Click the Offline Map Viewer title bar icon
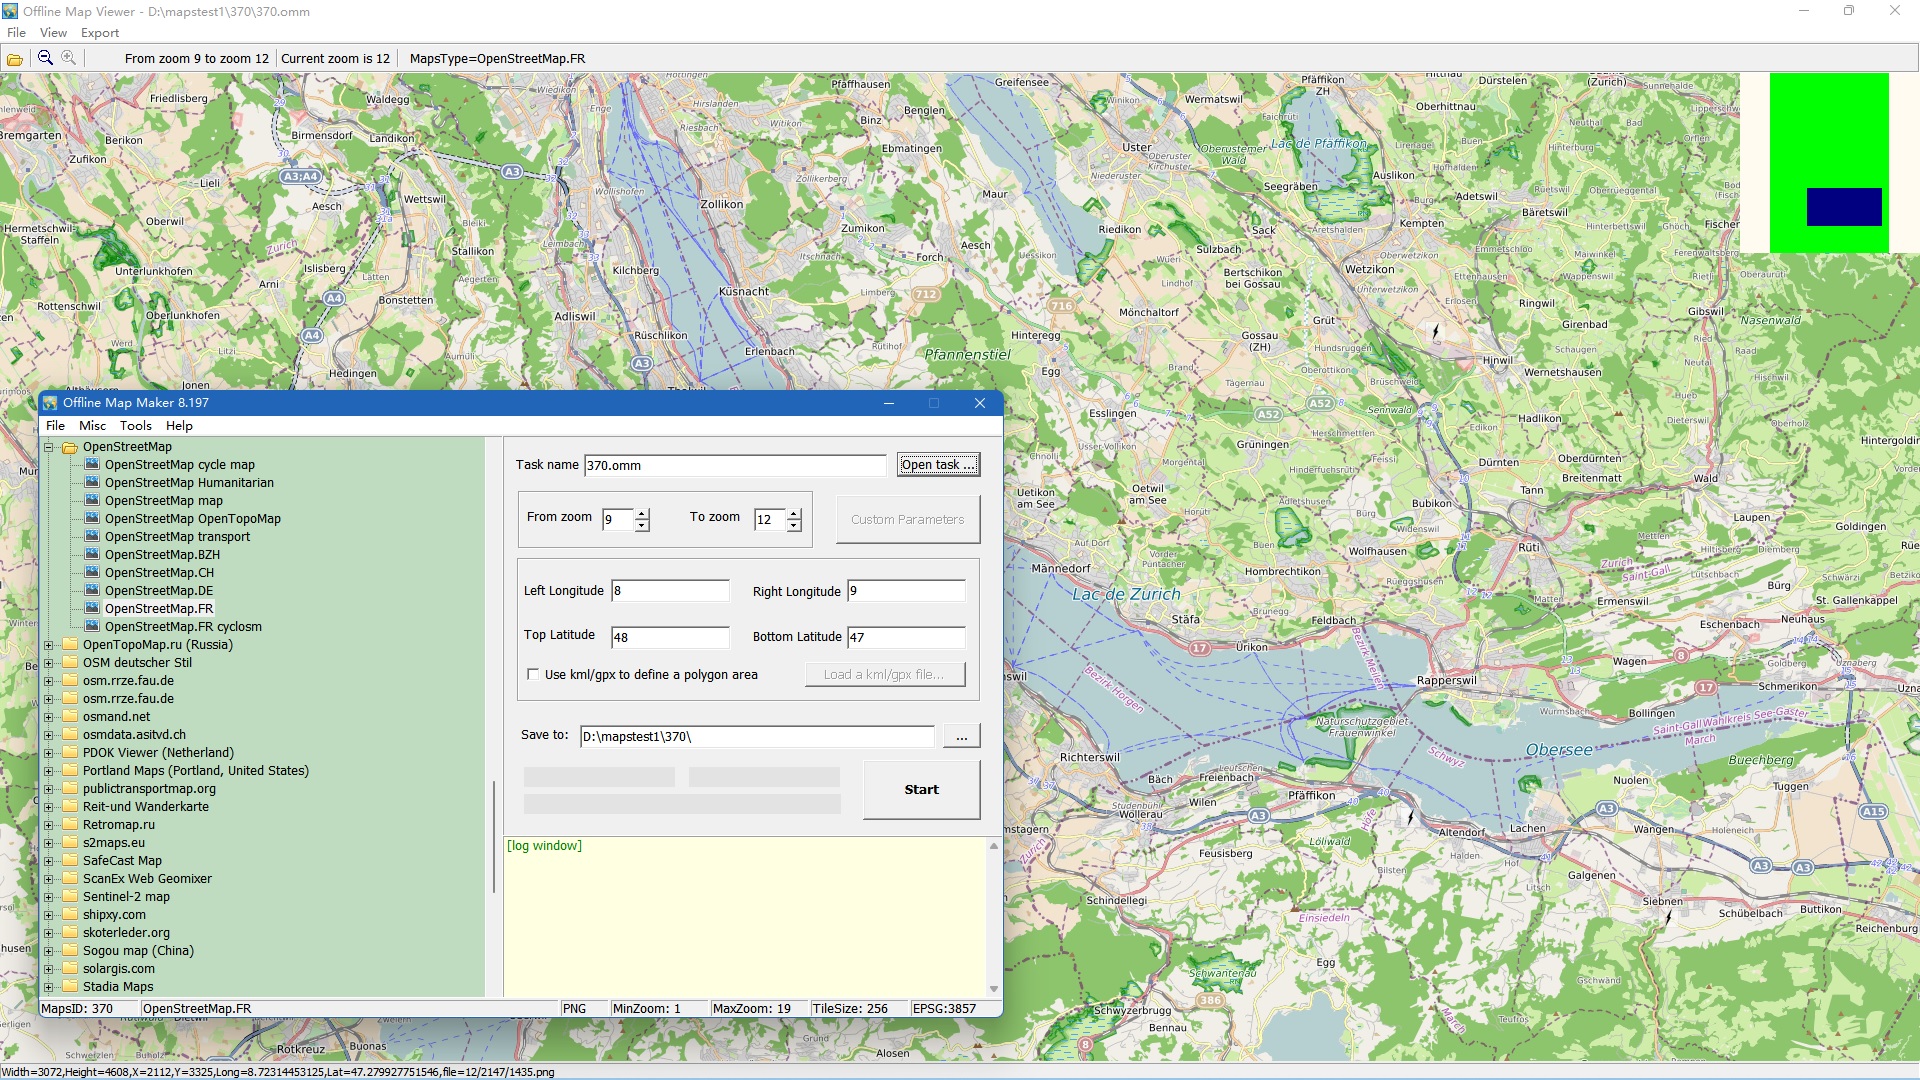This screenshot has width=1920, height=1080. point(10,11)
